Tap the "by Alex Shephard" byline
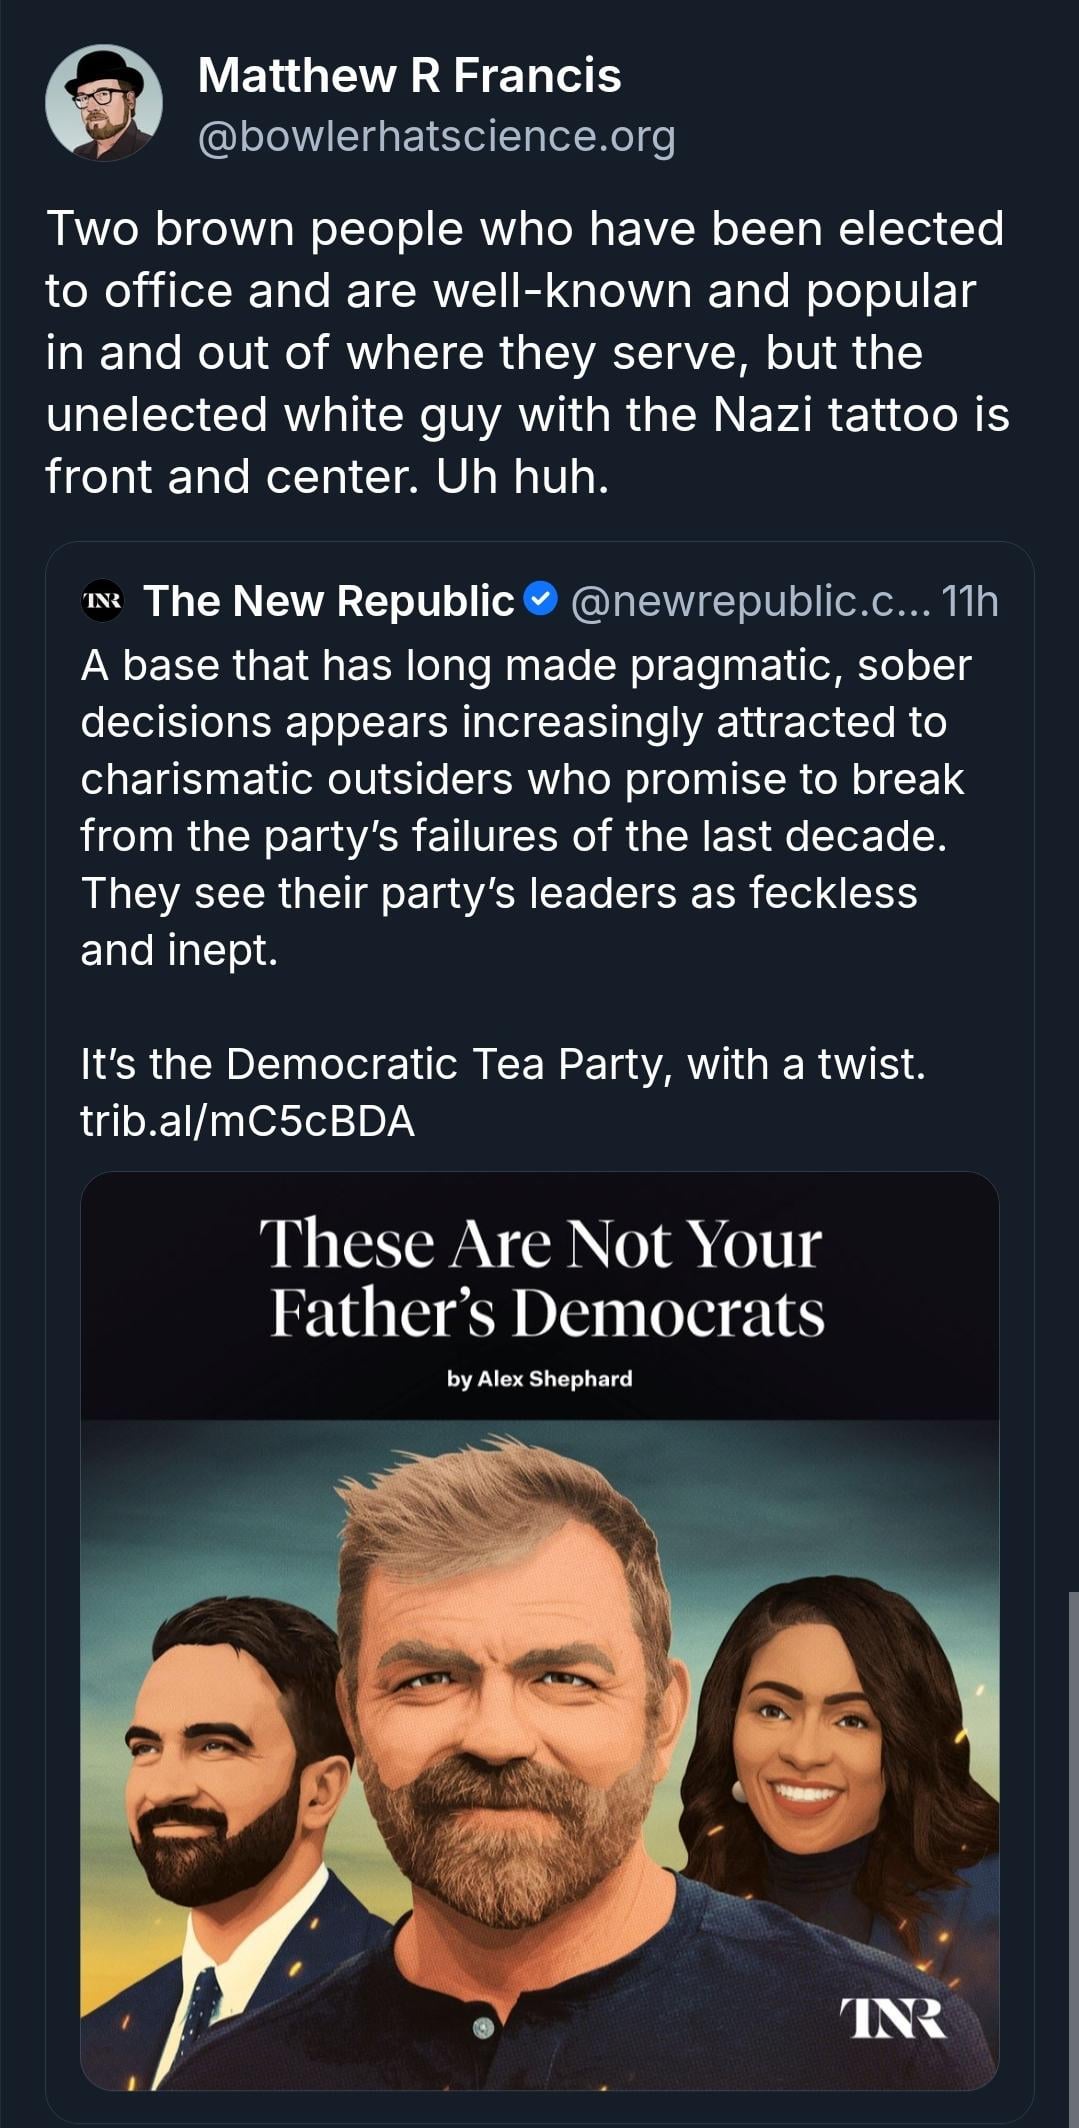Viewport: 1079px width, 2128px height. [539, 1378]
